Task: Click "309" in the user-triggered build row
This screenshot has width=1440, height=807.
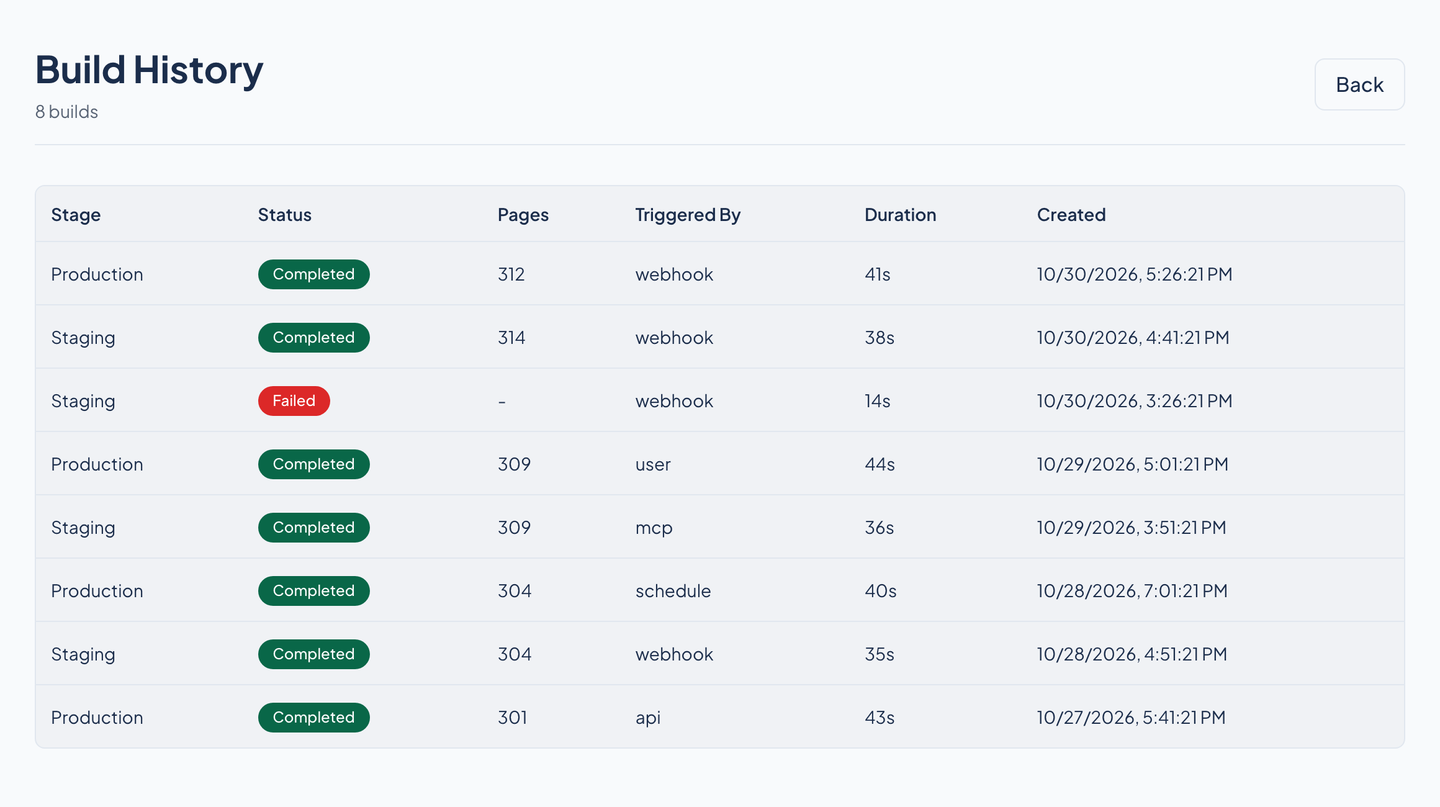Action: pyautogui.click(x=514, y=464)
